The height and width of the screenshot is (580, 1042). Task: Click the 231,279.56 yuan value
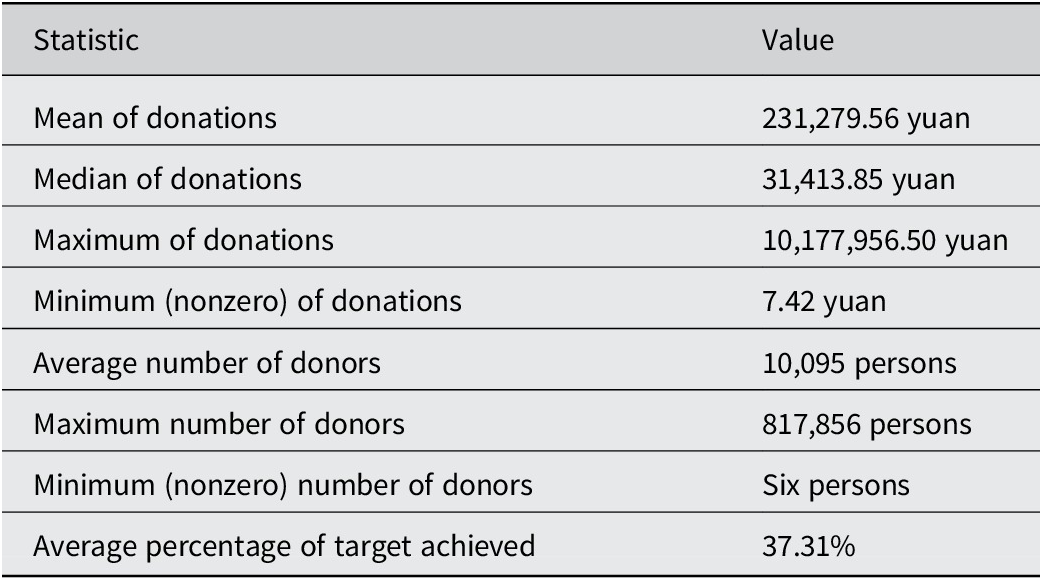866,120
